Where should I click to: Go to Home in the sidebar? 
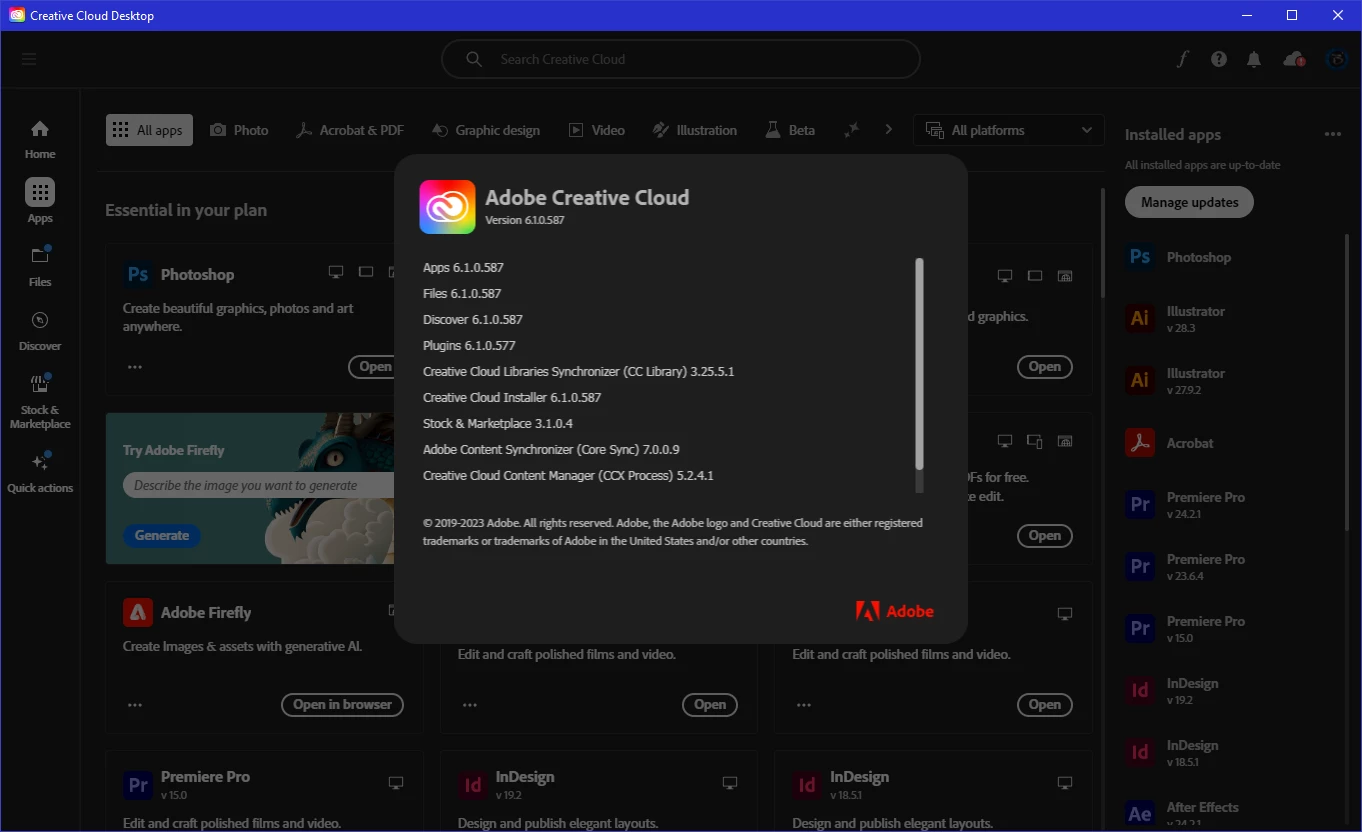(40, 139)
